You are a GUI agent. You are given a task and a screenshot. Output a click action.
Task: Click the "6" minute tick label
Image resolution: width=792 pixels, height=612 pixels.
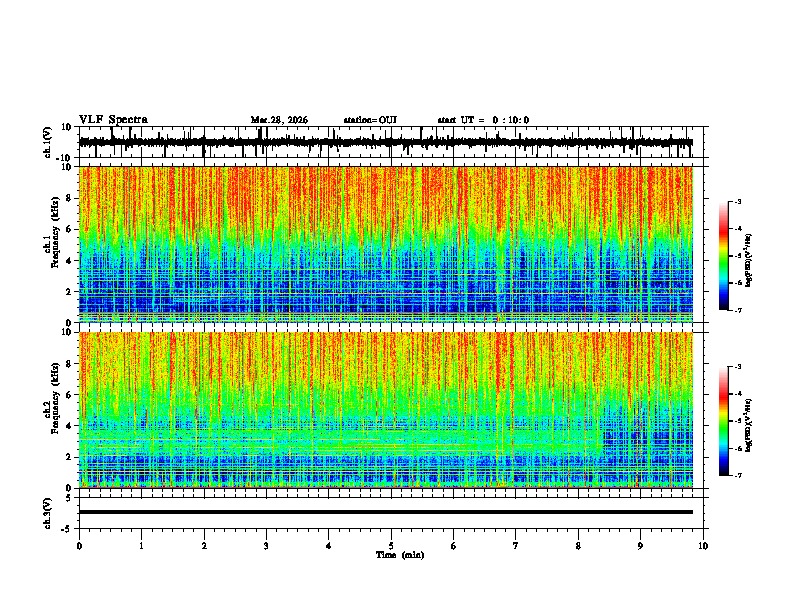click(454, 546)
